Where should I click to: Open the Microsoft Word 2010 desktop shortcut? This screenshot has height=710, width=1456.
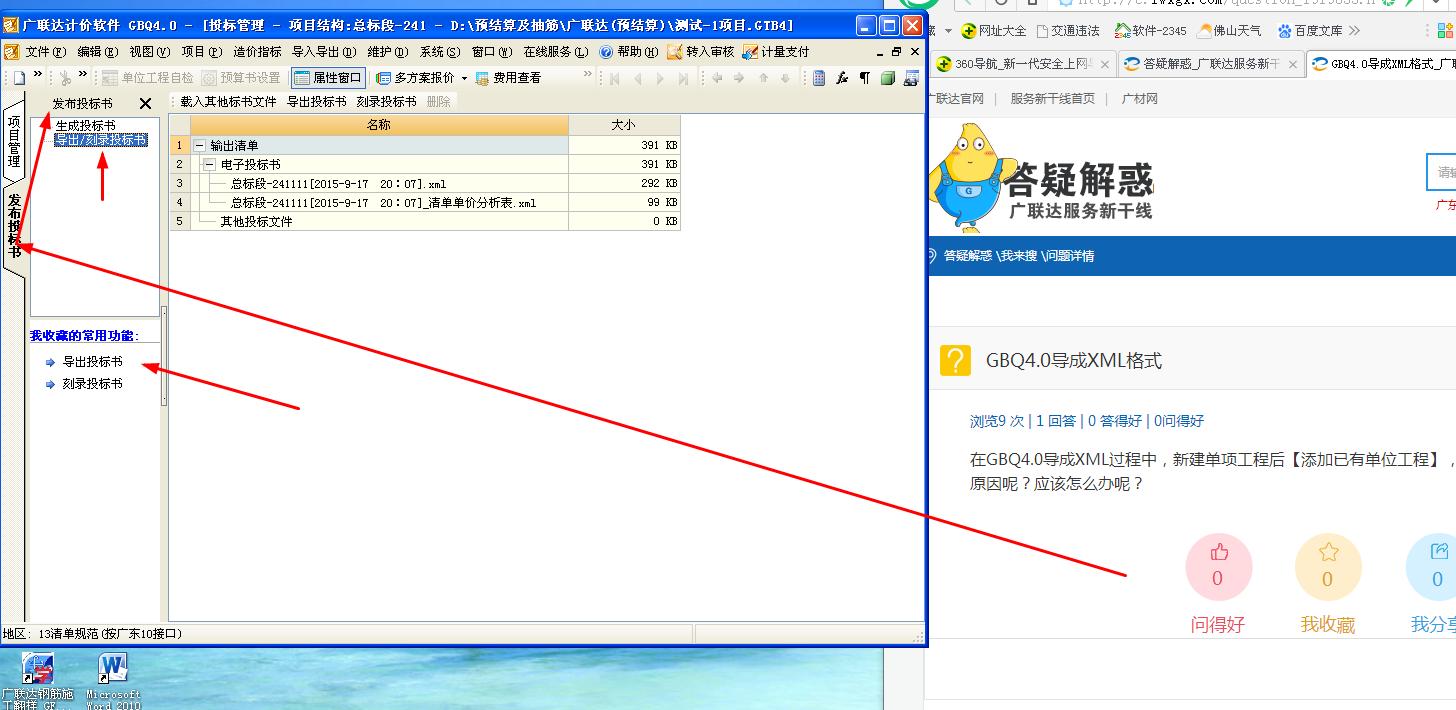113,681
